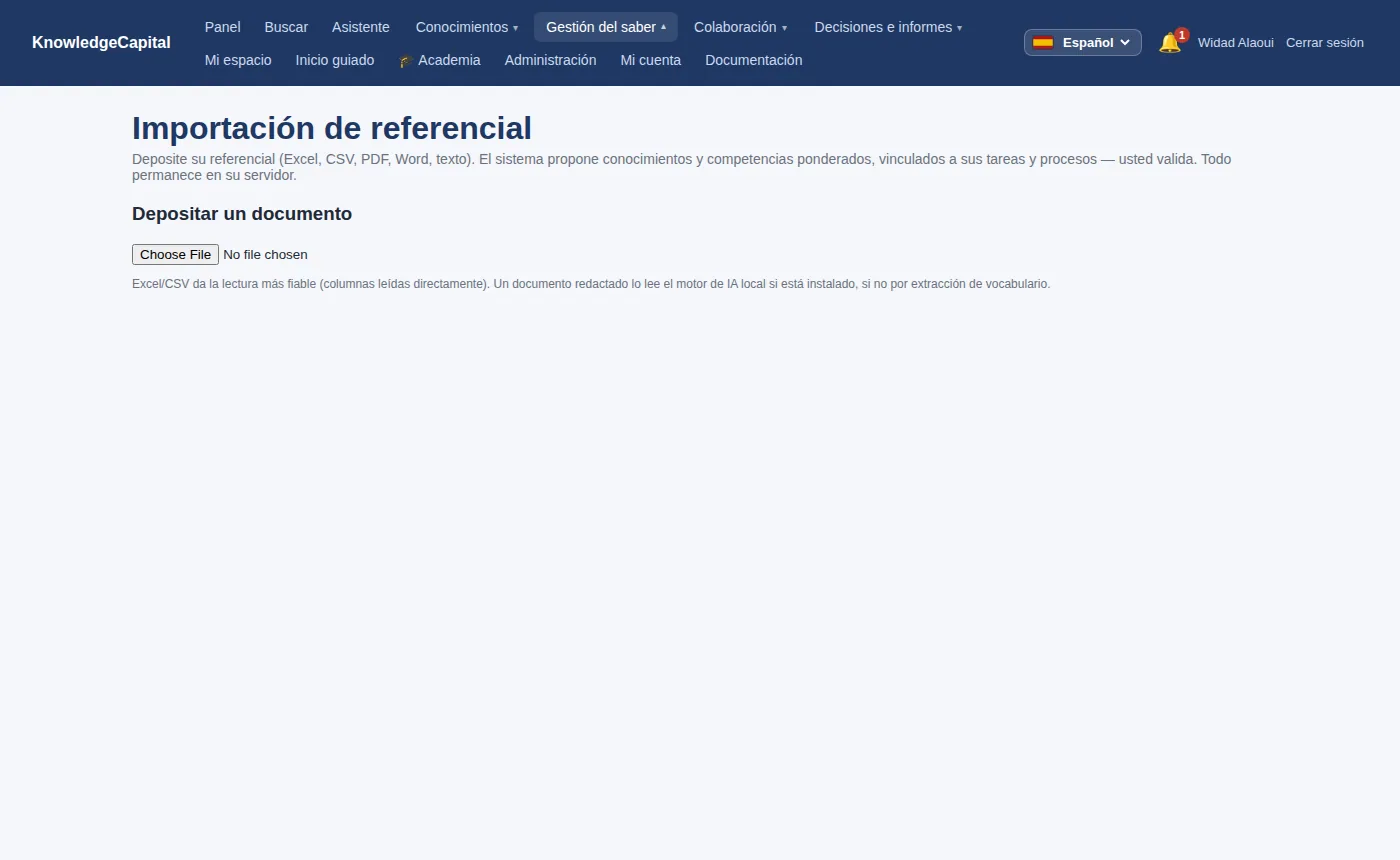
Task: Click the Academia graduation cap icon
Action: [x=406, y=61]
